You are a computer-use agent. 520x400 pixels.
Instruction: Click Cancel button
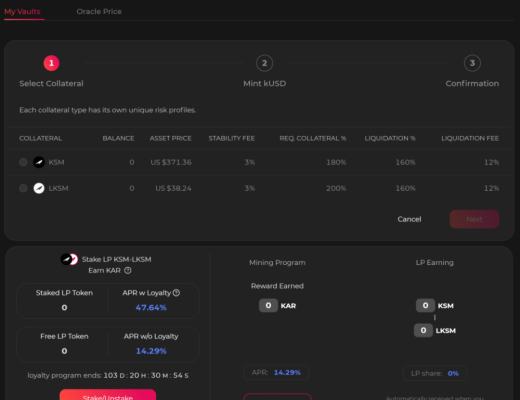409,219
